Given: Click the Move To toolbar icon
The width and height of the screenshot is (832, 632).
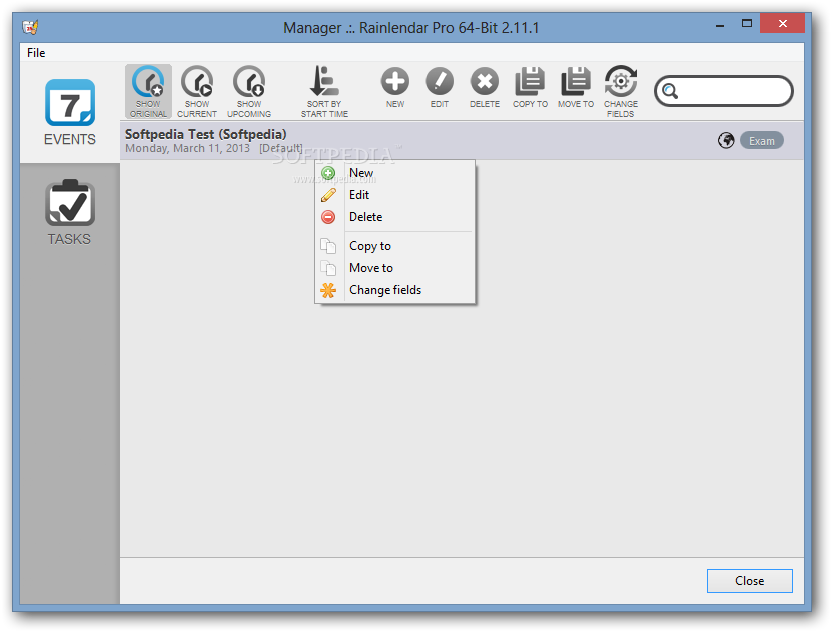Looking at the screenshot, I should [576, 88].
